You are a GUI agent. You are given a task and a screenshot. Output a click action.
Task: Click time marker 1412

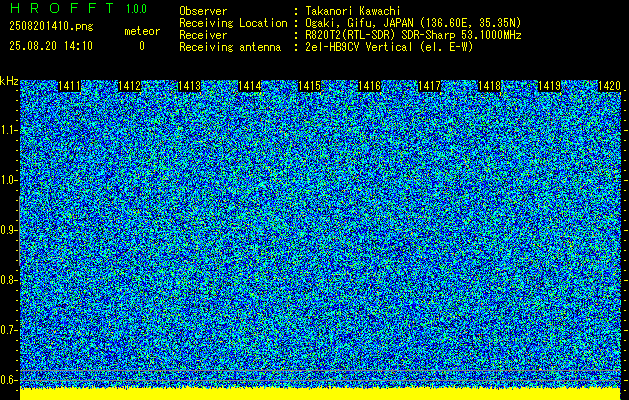[130, 86]
